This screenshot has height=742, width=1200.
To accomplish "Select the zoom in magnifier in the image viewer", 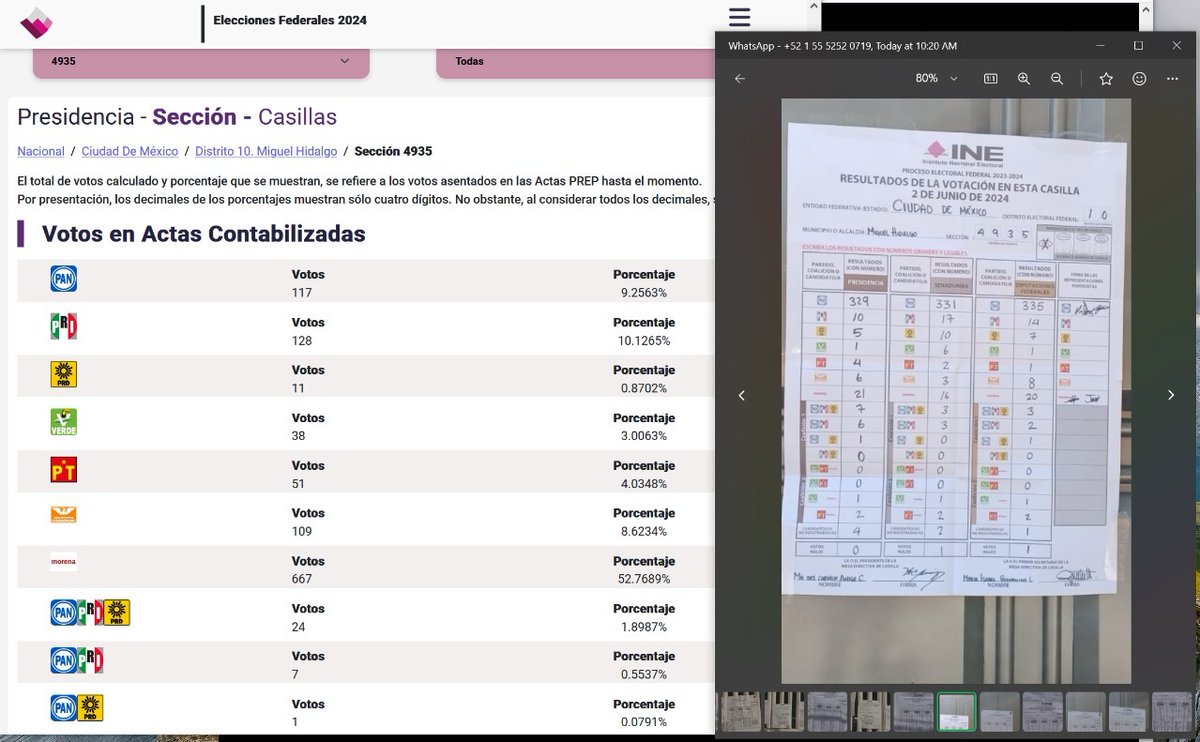I will click(x=1024, y=78).
